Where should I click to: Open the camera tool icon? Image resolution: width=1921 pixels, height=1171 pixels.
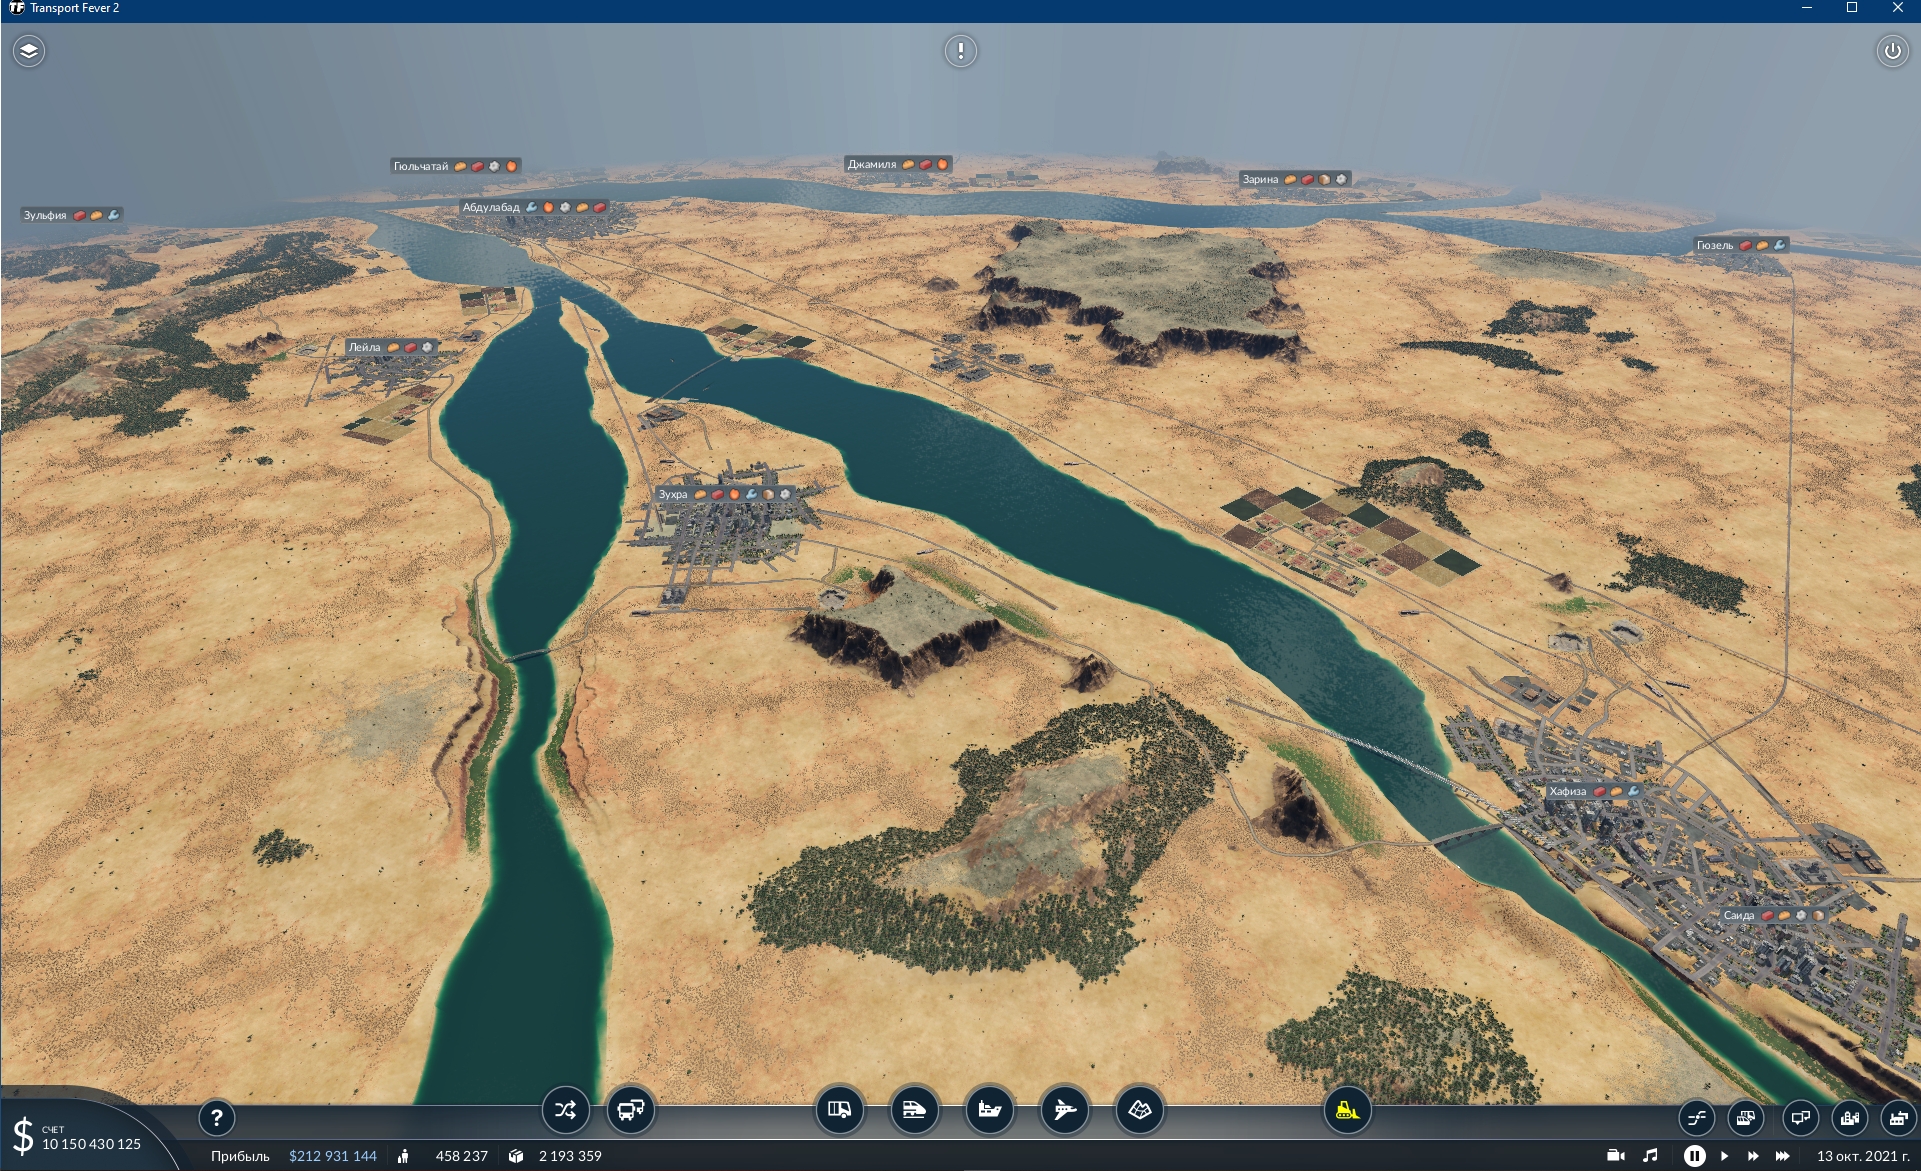(x=1615, y=1155)
